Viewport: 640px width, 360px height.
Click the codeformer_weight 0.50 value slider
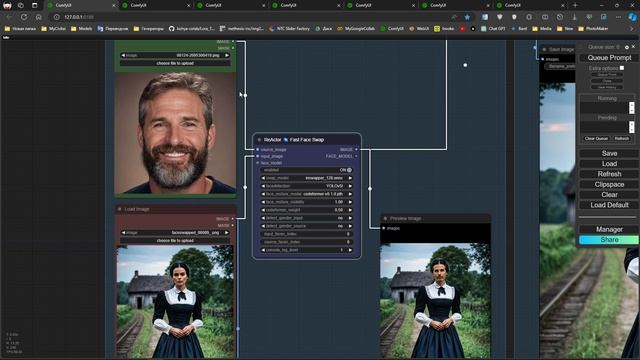[x=307, y=210]
